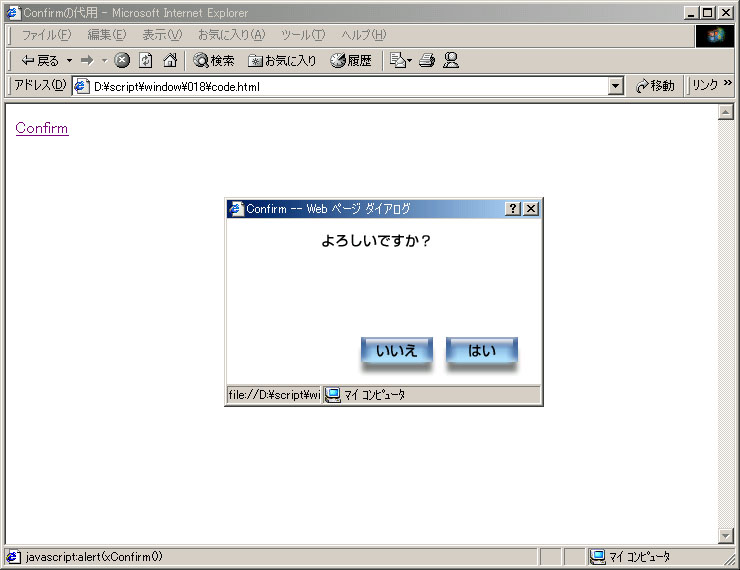740x570 pixels.
Task: Click the はい button in dialog
Action: 482,350
